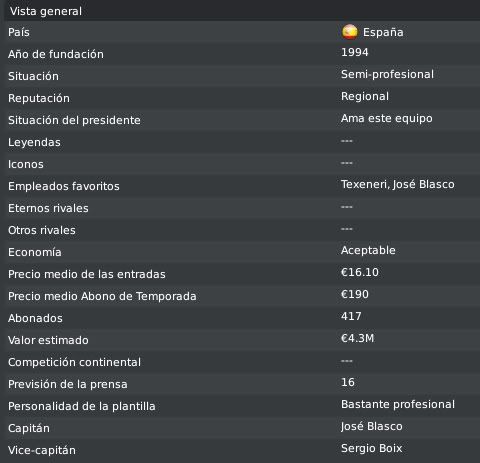Click Bastante profesional squad personality

point(398,404)
